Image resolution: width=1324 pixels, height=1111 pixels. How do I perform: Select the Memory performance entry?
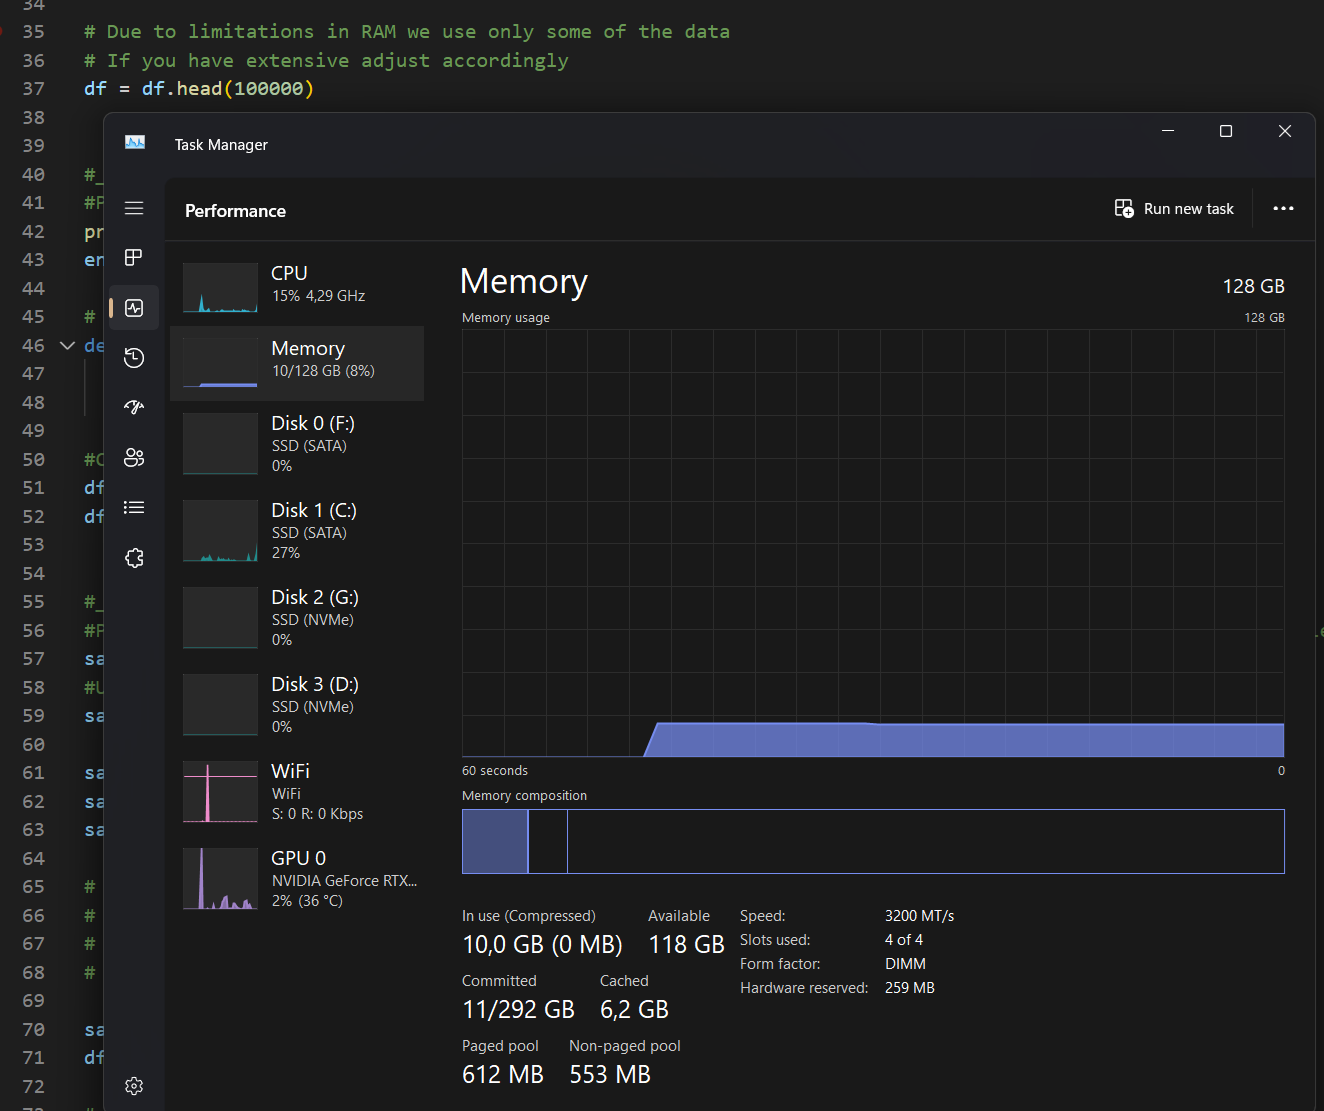pos(297,363)
